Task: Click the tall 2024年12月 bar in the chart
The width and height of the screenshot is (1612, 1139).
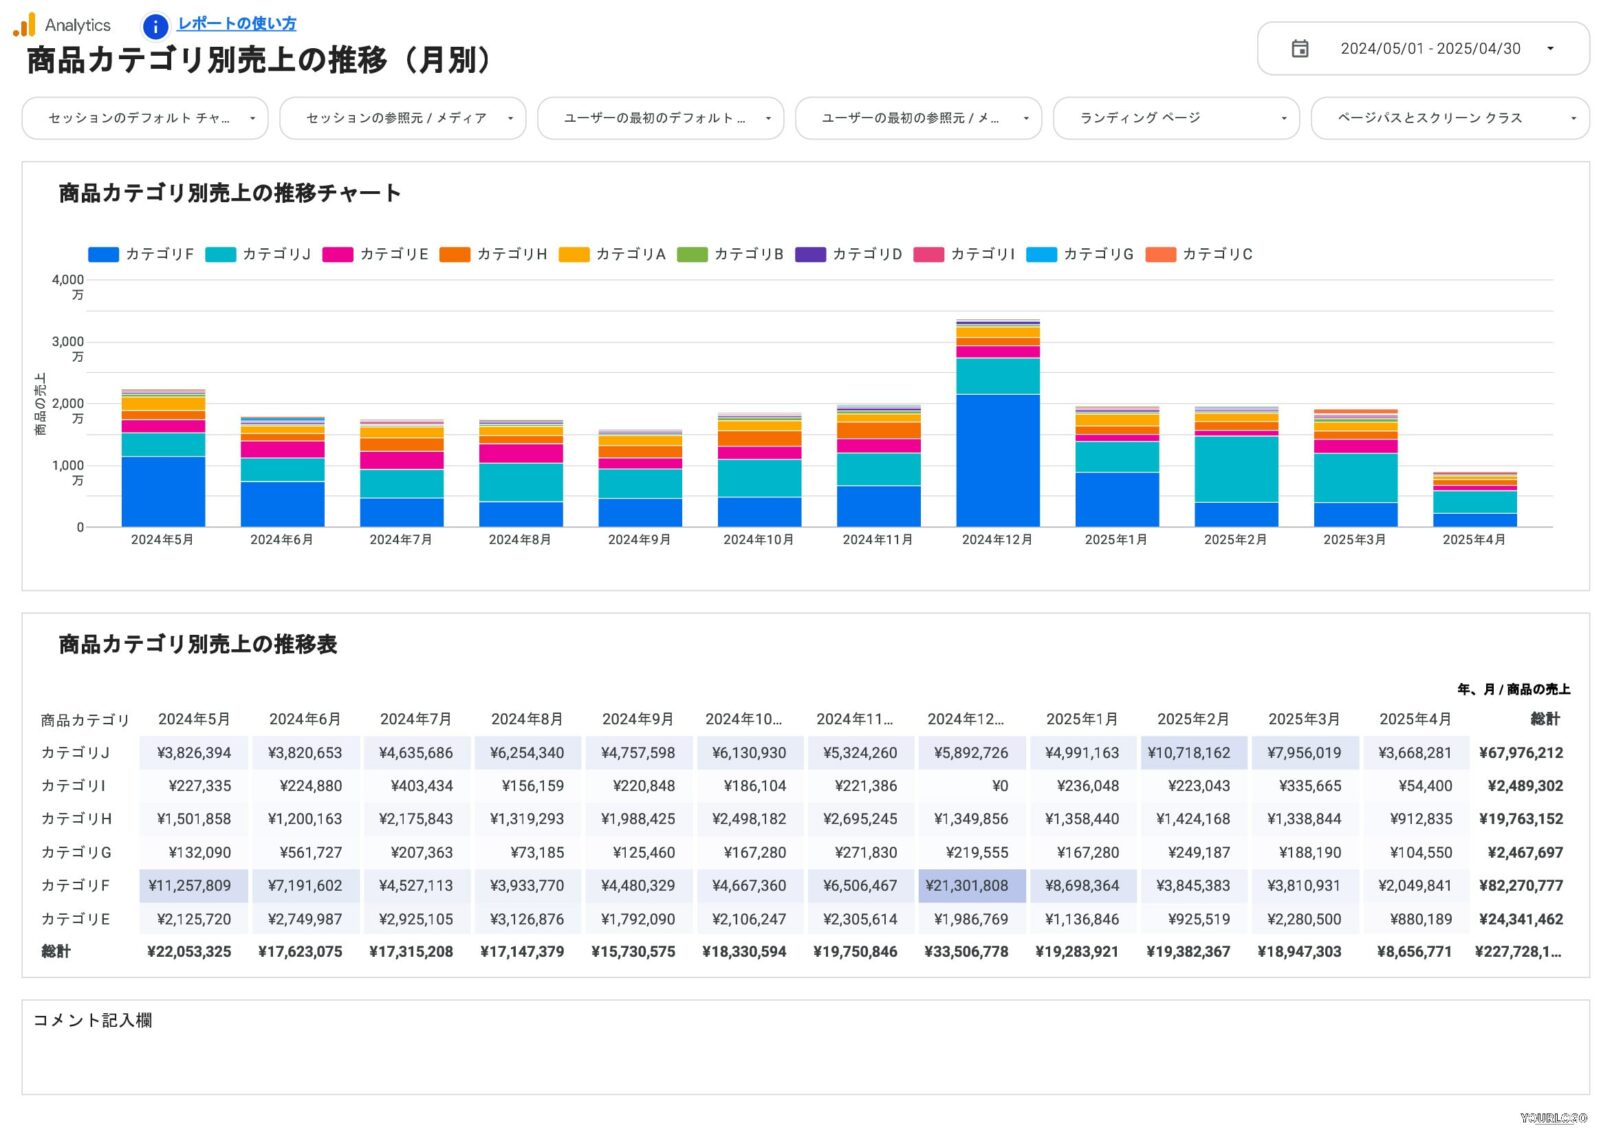Action: [x=998, y=420]
